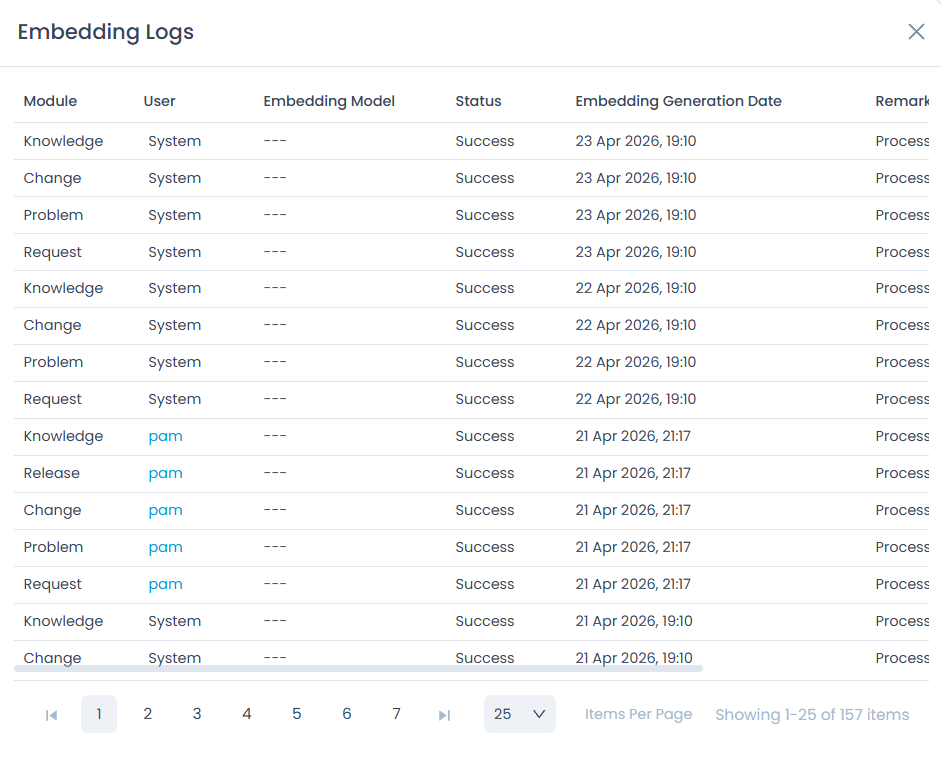941x760 pixels.
Task: Open pam user link in Release row
Action: (x=165, y=473)
